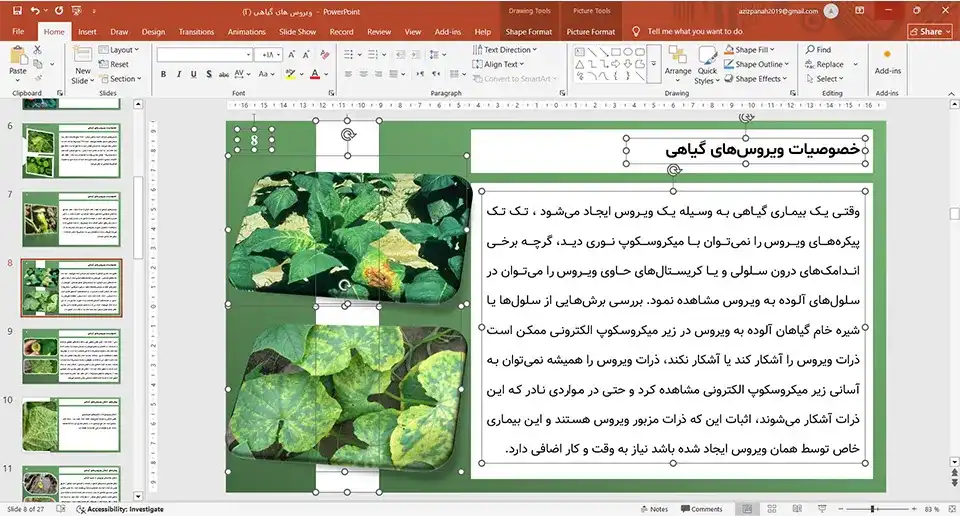Switch to the Transitions tab

tap(197, 31)
